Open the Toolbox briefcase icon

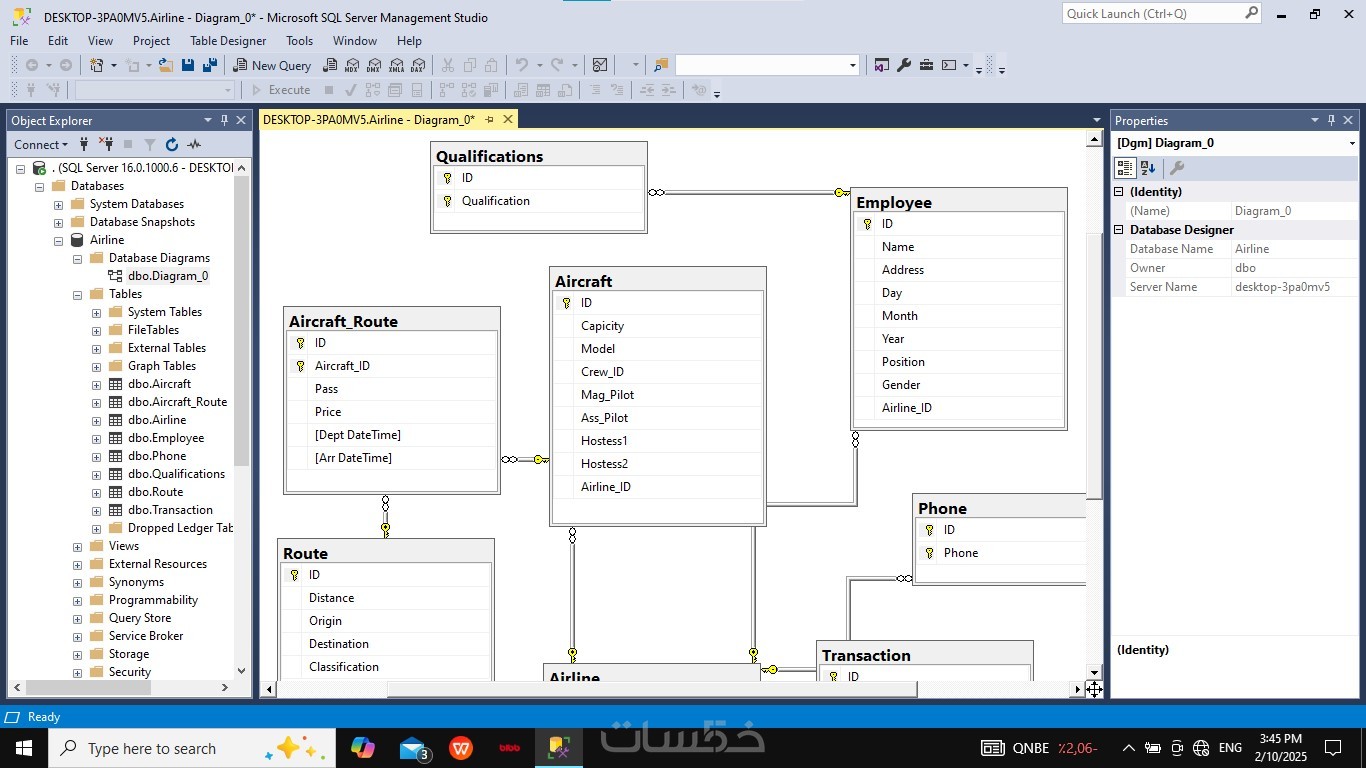[x=926, y=65]
